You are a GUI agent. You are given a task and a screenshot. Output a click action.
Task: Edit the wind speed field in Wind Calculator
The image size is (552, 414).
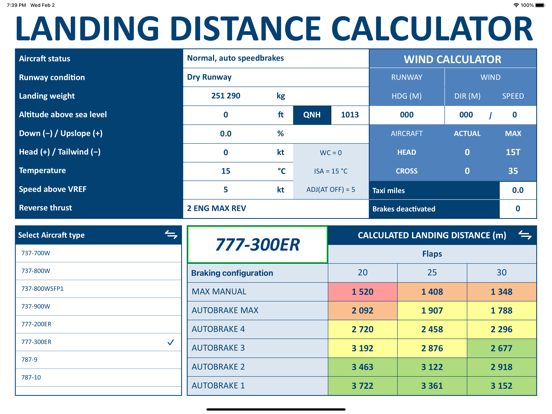tap(515, 115)
